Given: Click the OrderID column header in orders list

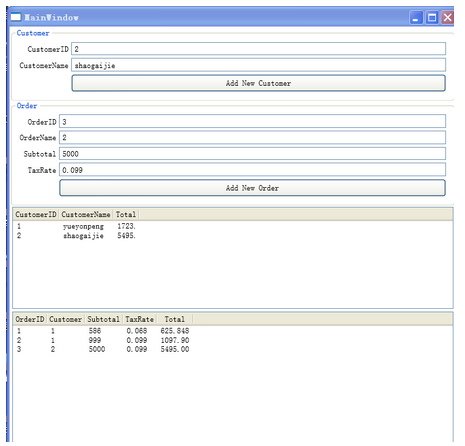Looking at the screenshot, I should pyautogui.click(x=30, y=319).
